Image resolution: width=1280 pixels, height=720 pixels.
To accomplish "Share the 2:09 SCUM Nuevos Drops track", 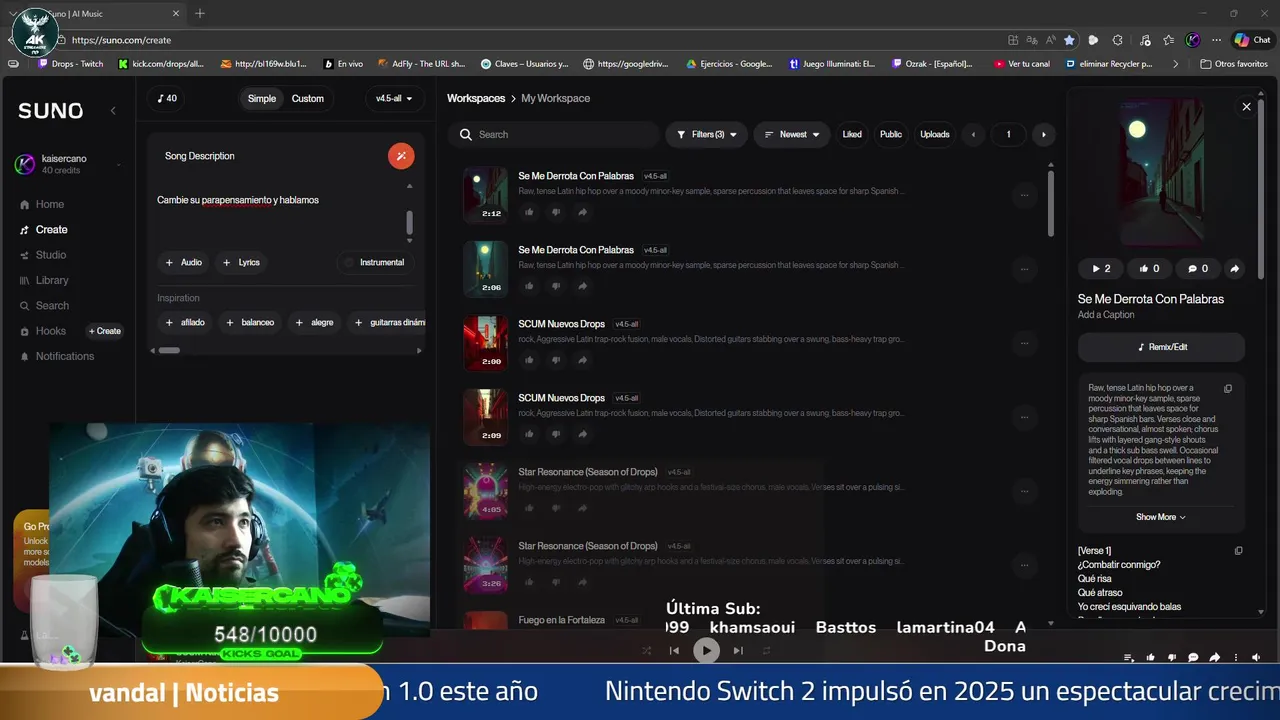I will click(583, 434).
